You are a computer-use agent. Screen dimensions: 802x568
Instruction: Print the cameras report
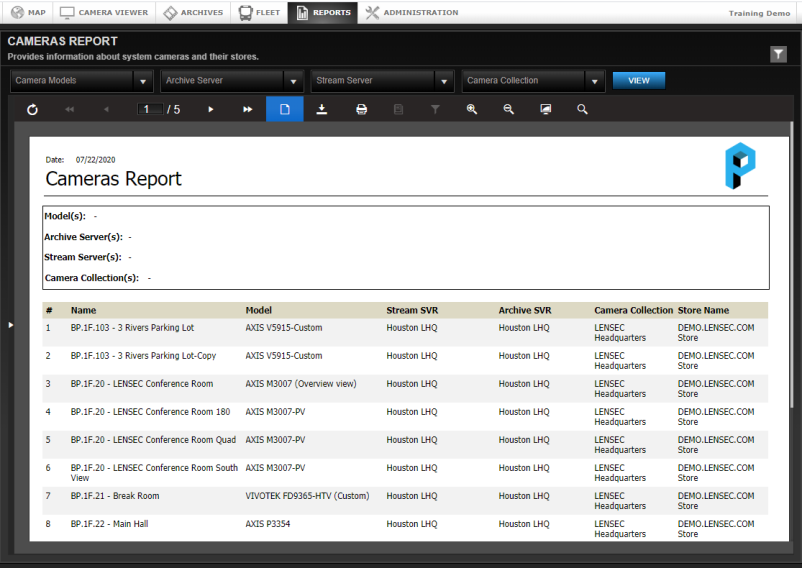pyautogui.click(x=362, y=109)
